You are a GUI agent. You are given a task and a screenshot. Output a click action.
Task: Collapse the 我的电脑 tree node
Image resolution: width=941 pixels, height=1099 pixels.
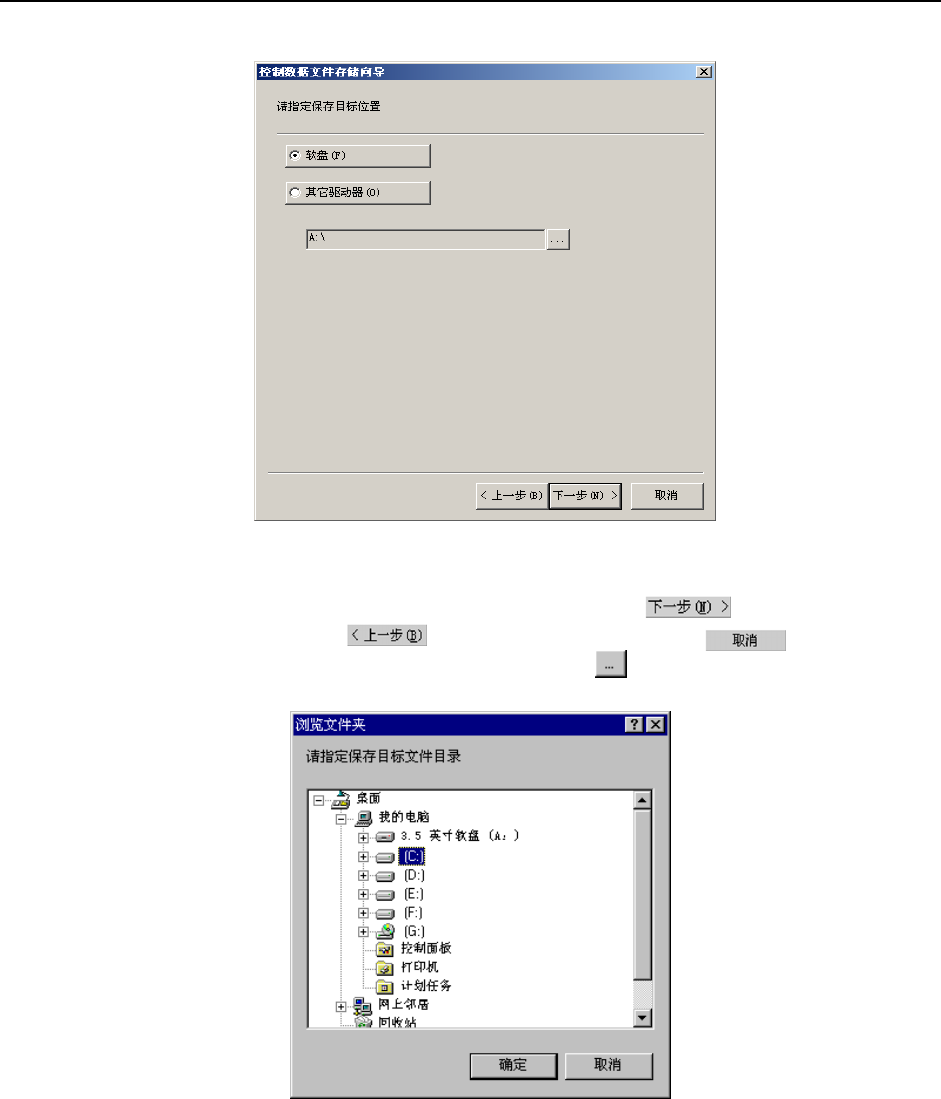pos(341,819)
